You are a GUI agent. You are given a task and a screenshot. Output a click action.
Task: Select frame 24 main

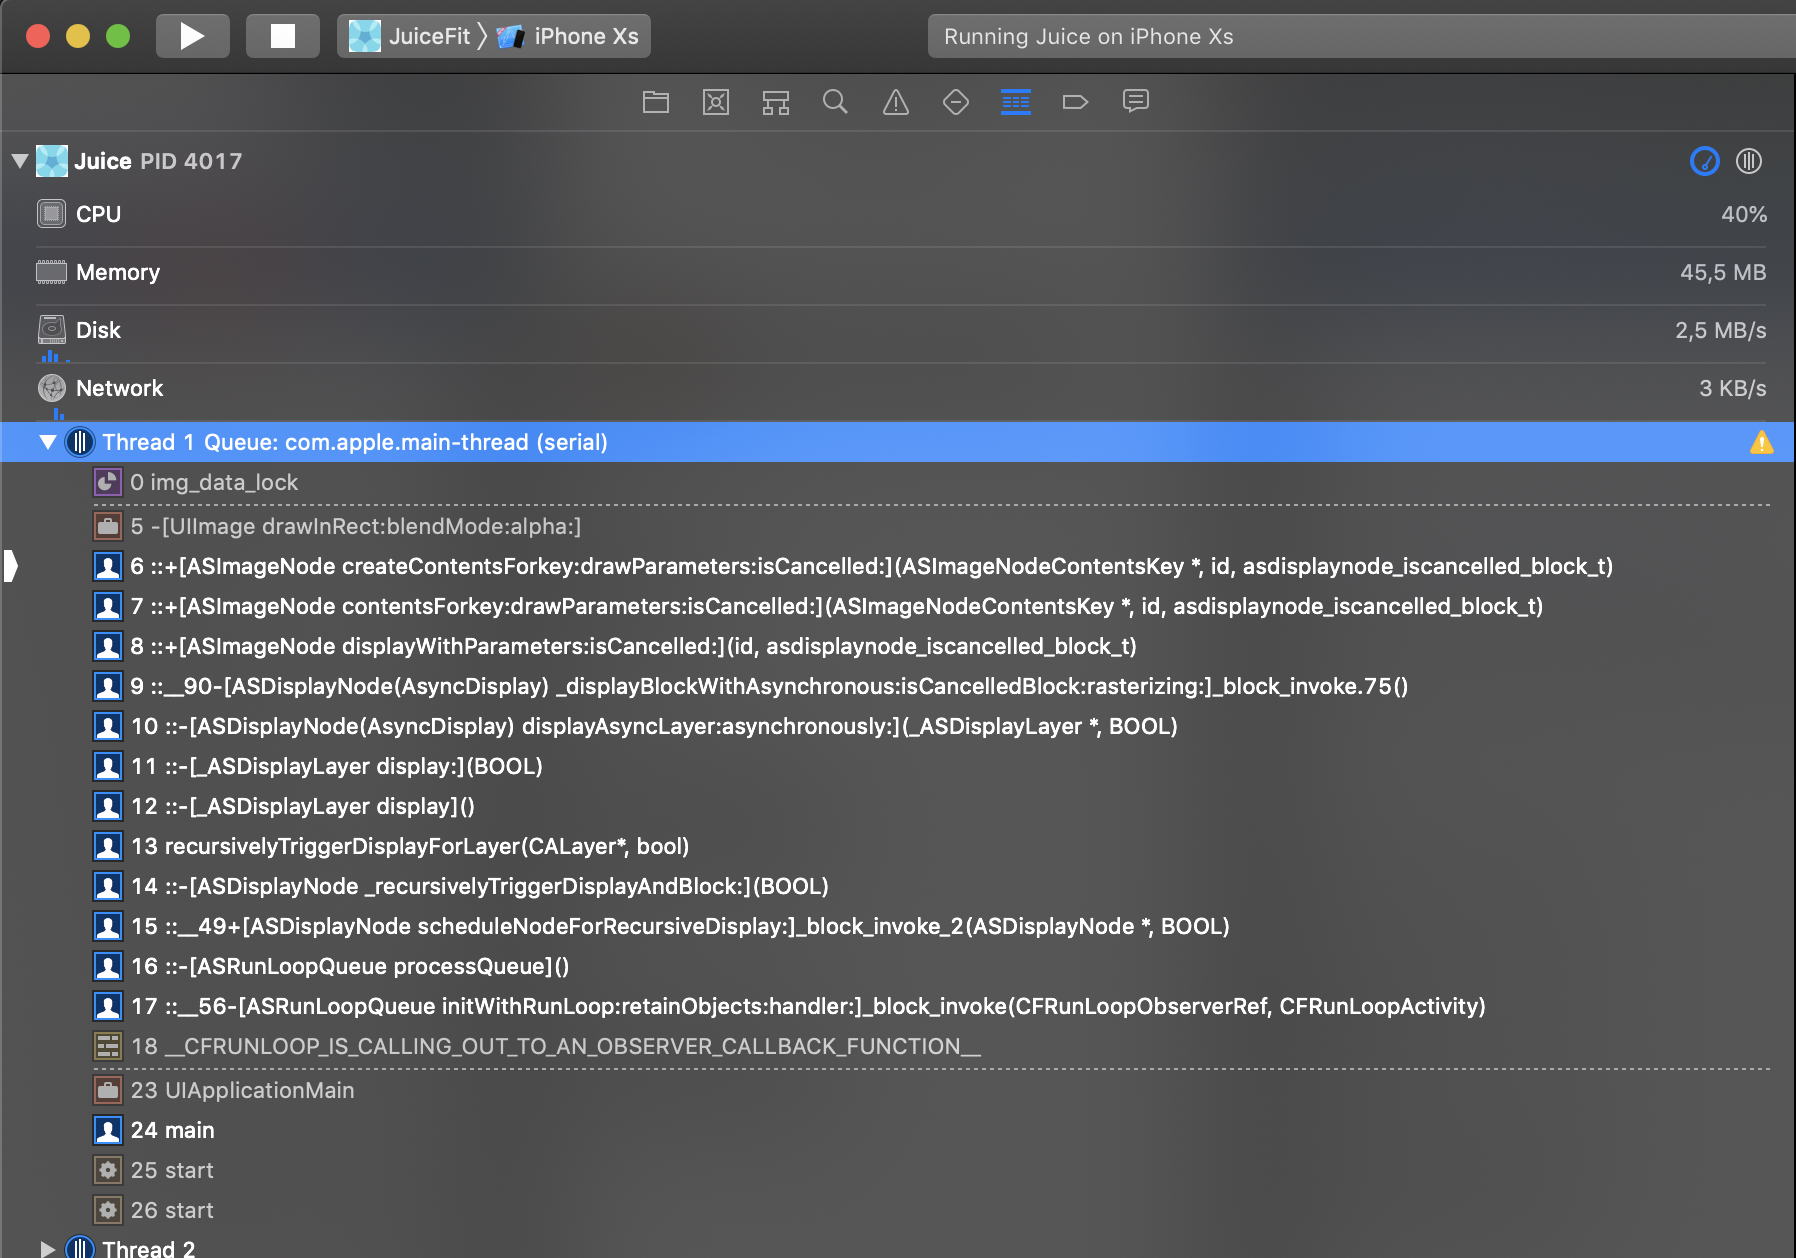[898, 1130]
